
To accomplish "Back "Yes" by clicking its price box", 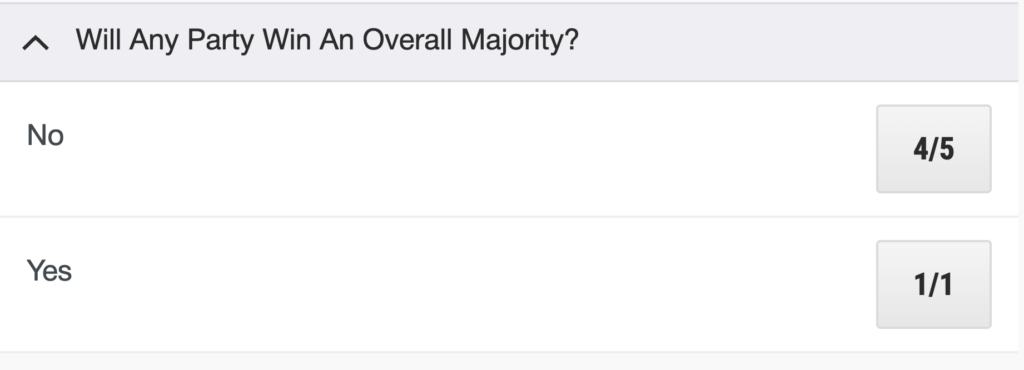I will coord(933,285).
